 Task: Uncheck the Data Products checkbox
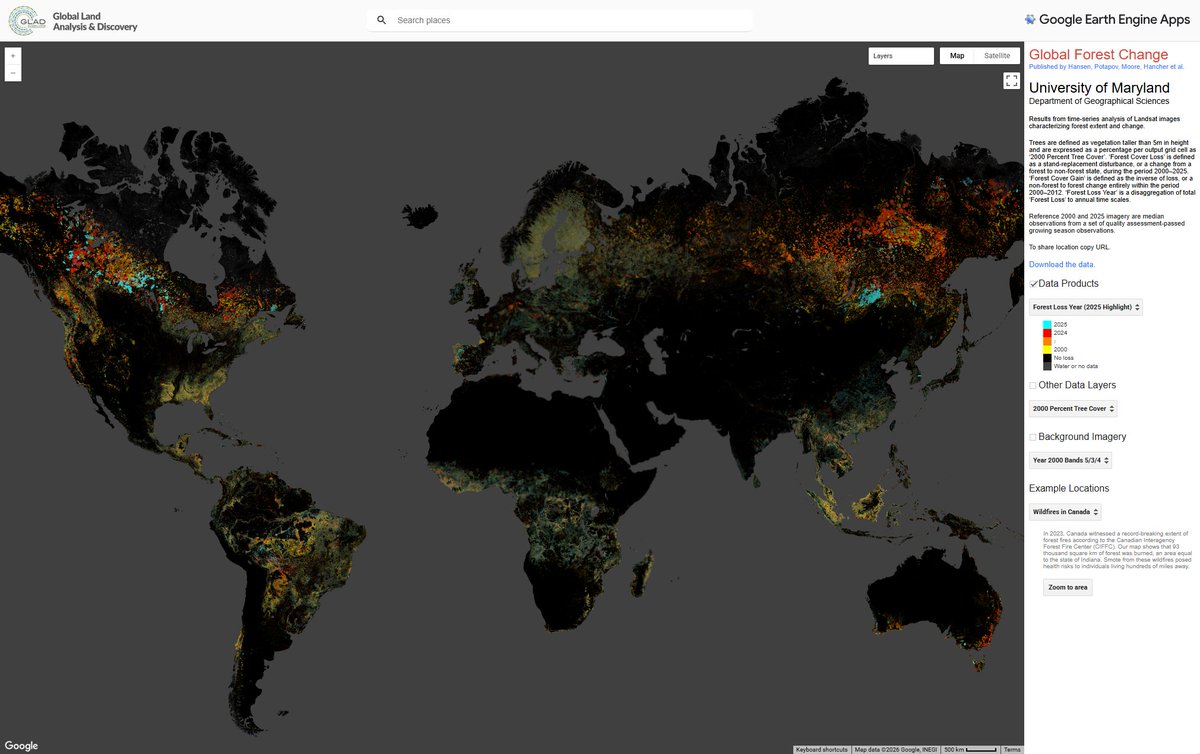pos(1033,283)
